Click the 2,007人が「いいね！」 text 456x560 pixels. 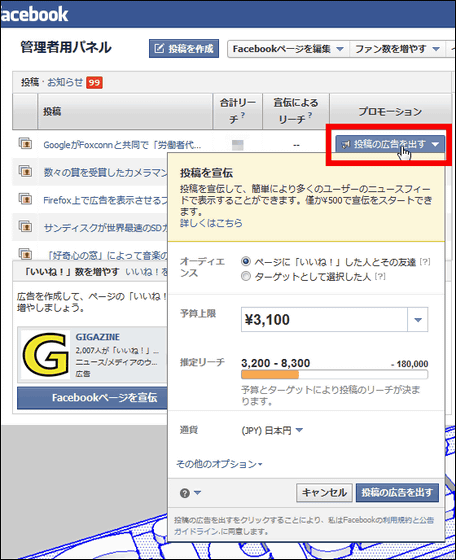click(117, 350)
